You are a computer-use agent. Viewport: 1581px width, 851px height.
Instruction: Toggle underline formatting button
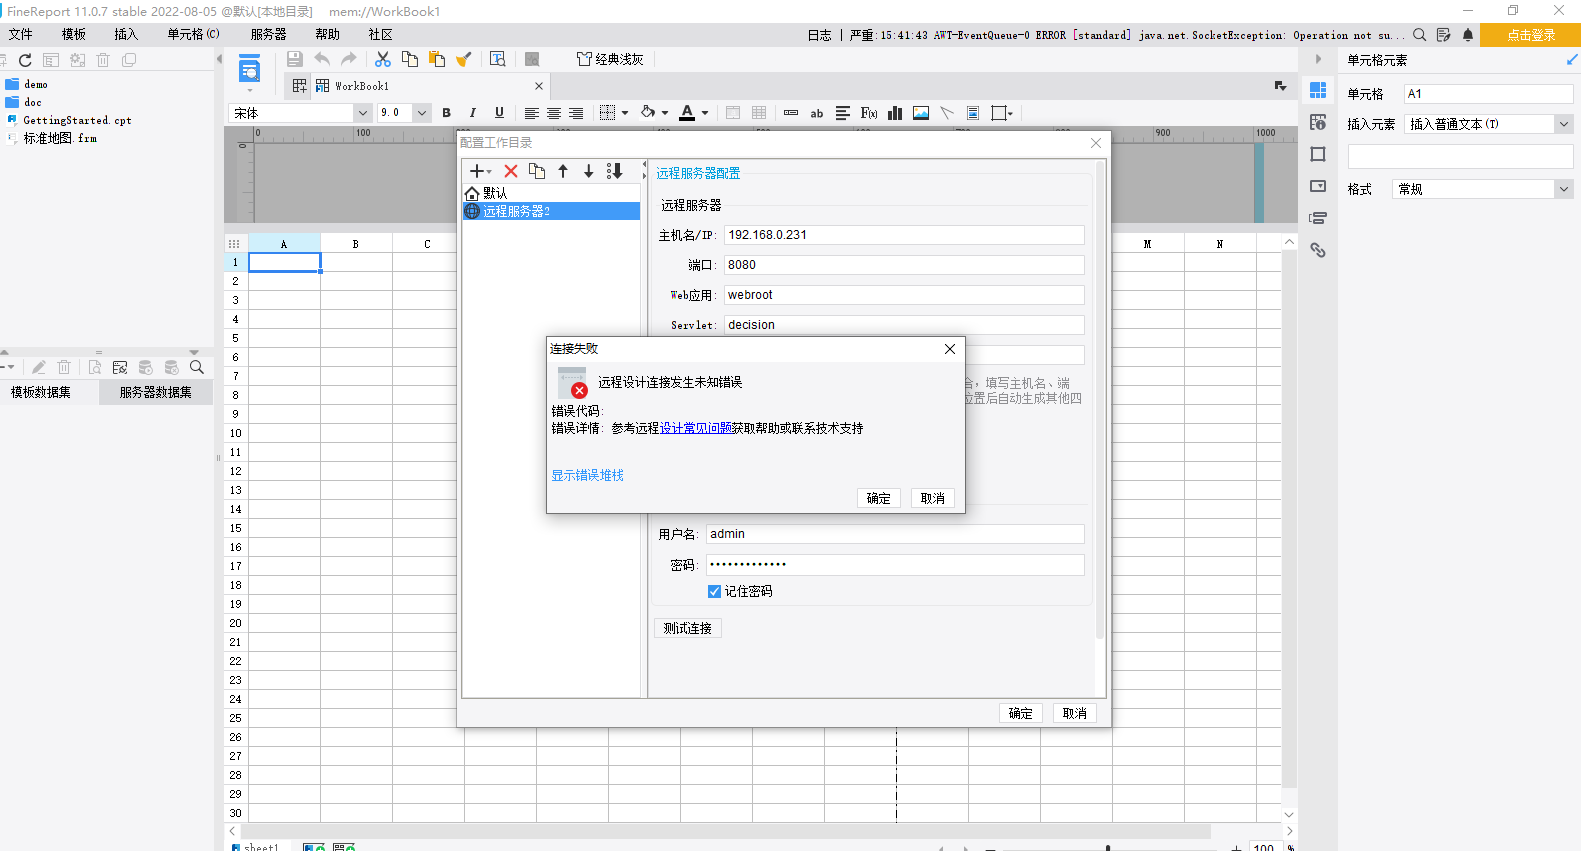(x=499, y=113)
